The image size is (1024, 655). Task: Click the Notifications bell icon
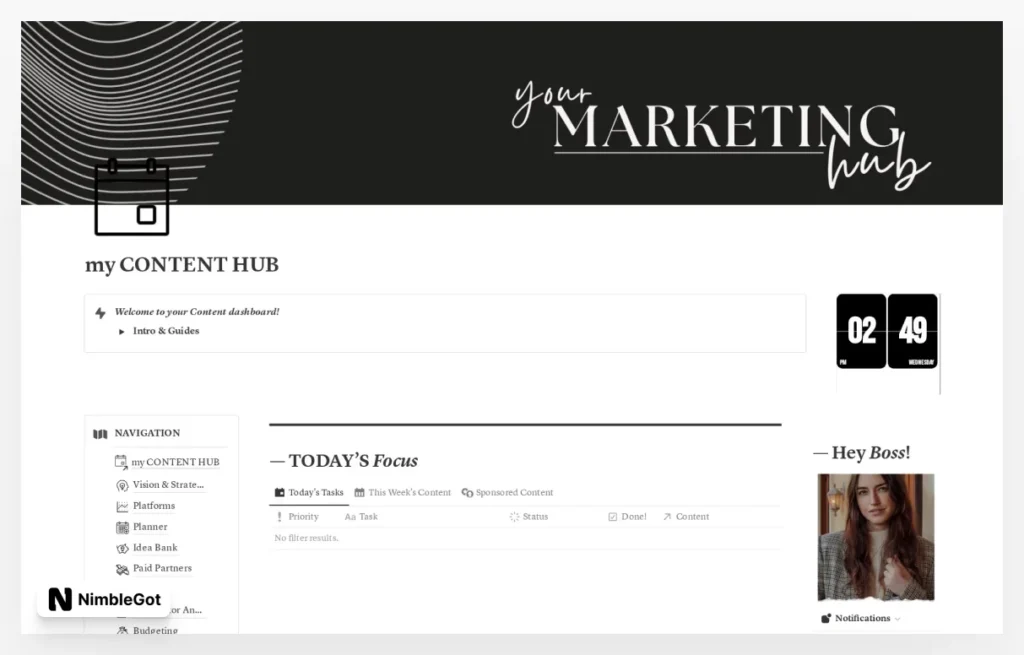coord(824,618)
